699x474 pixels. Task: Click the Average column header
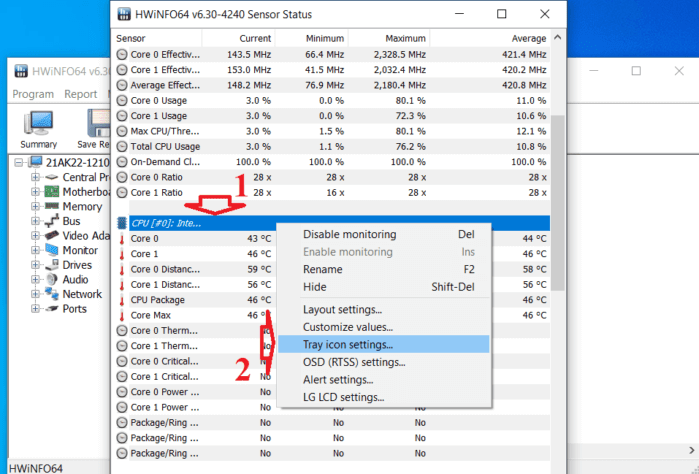coord(490,38)
